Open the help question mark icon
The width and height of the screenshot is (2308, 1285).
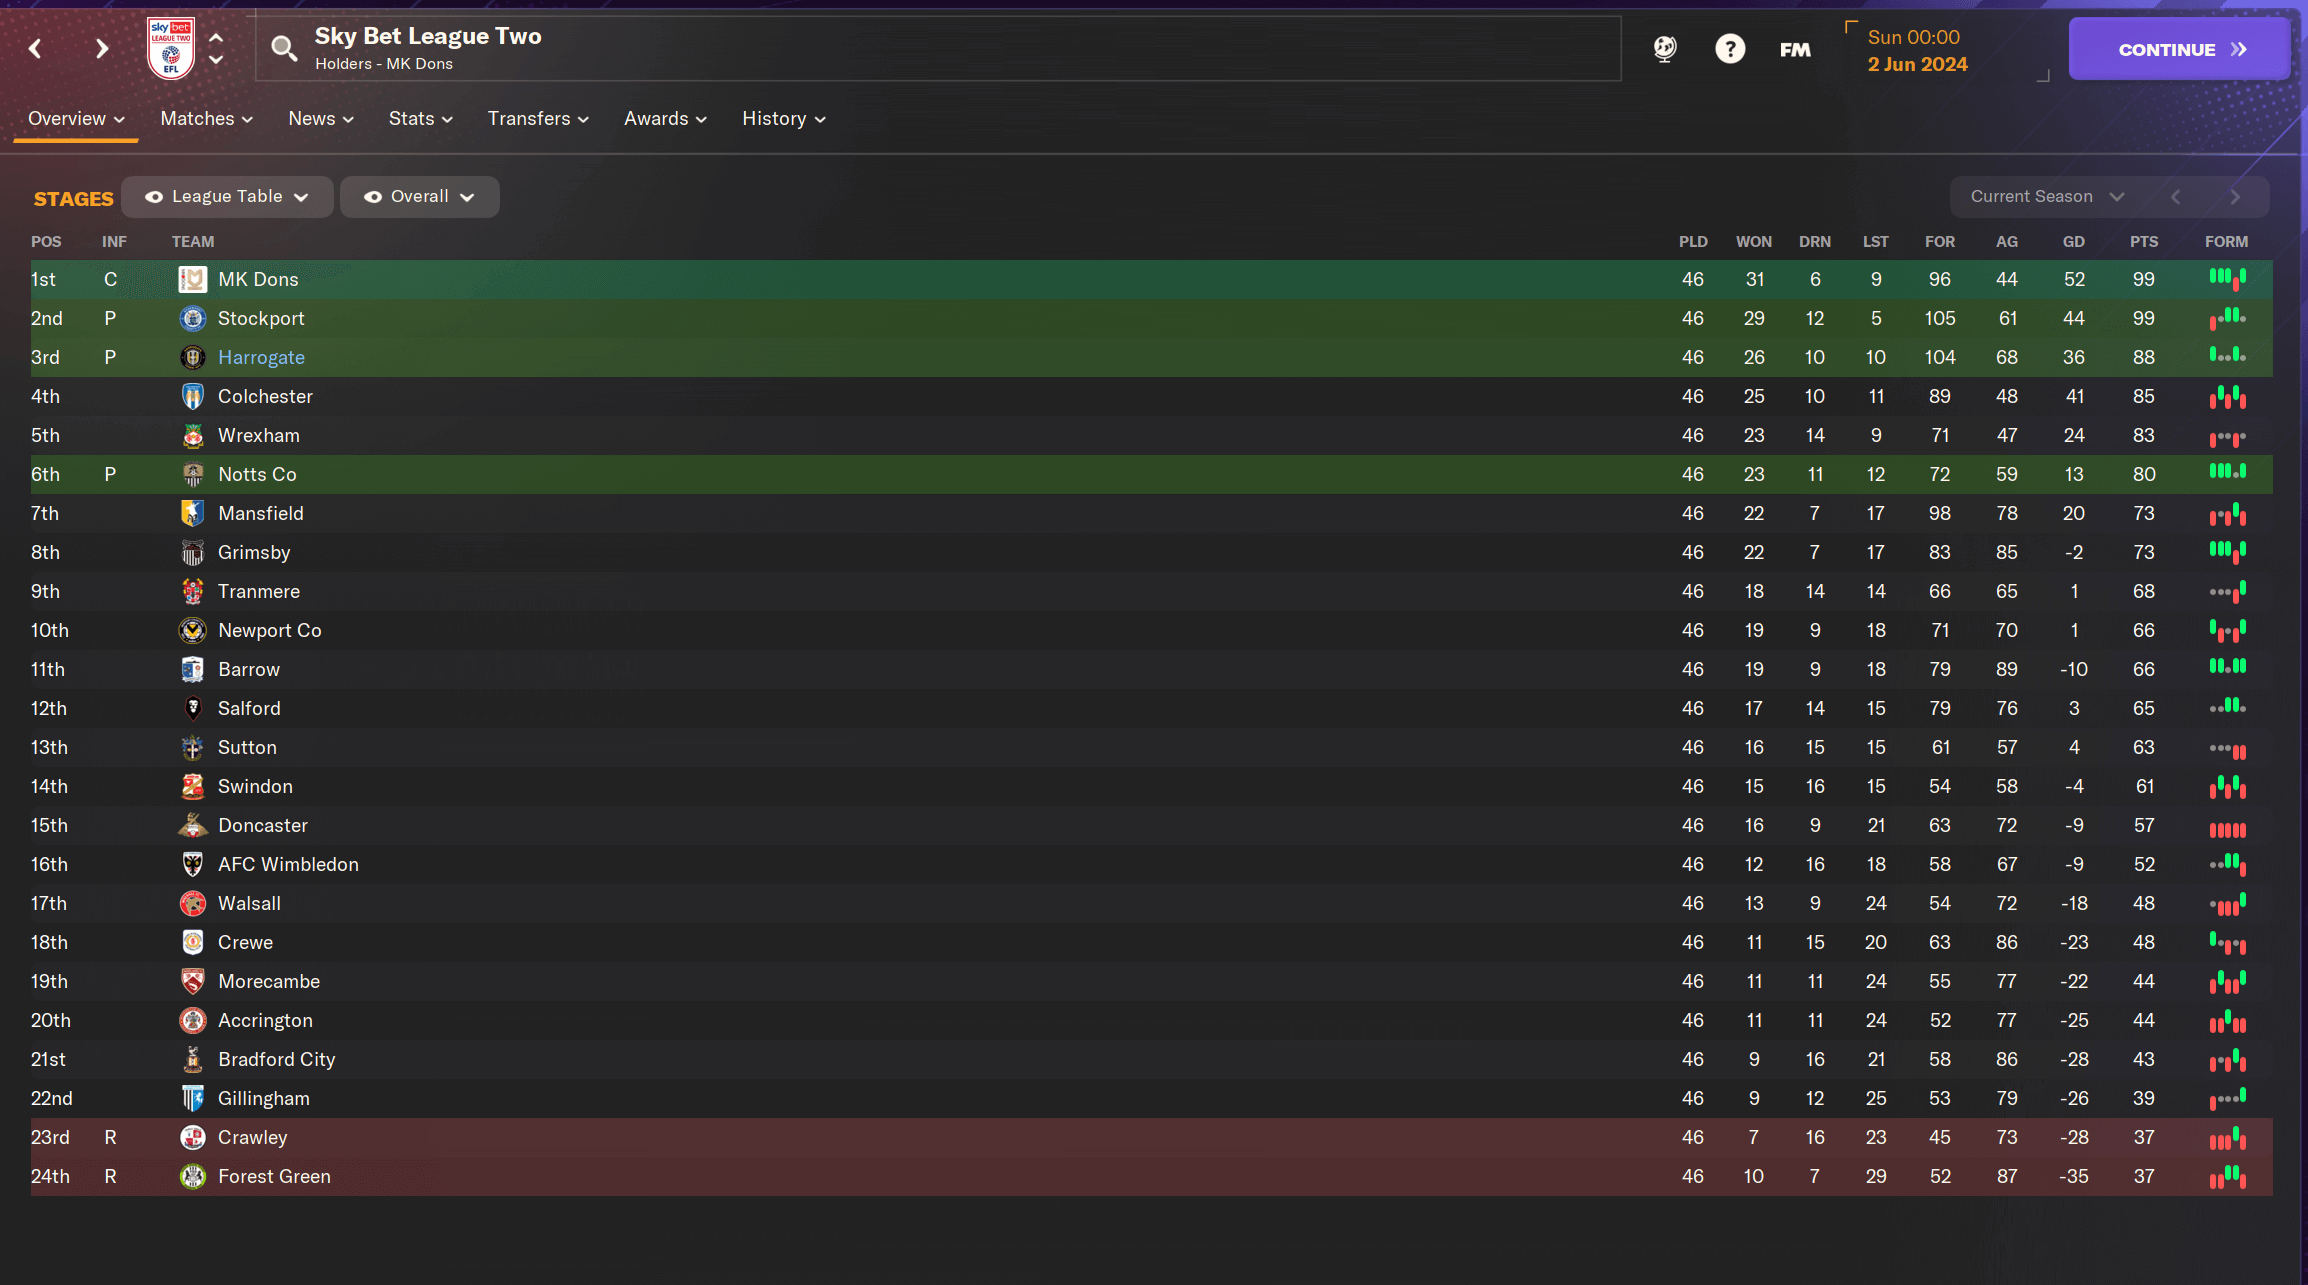1730,48
